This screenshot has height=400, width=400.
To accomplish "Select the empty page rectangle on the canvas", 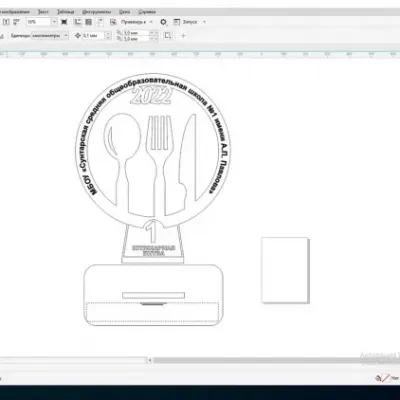I will click(285, 270).
